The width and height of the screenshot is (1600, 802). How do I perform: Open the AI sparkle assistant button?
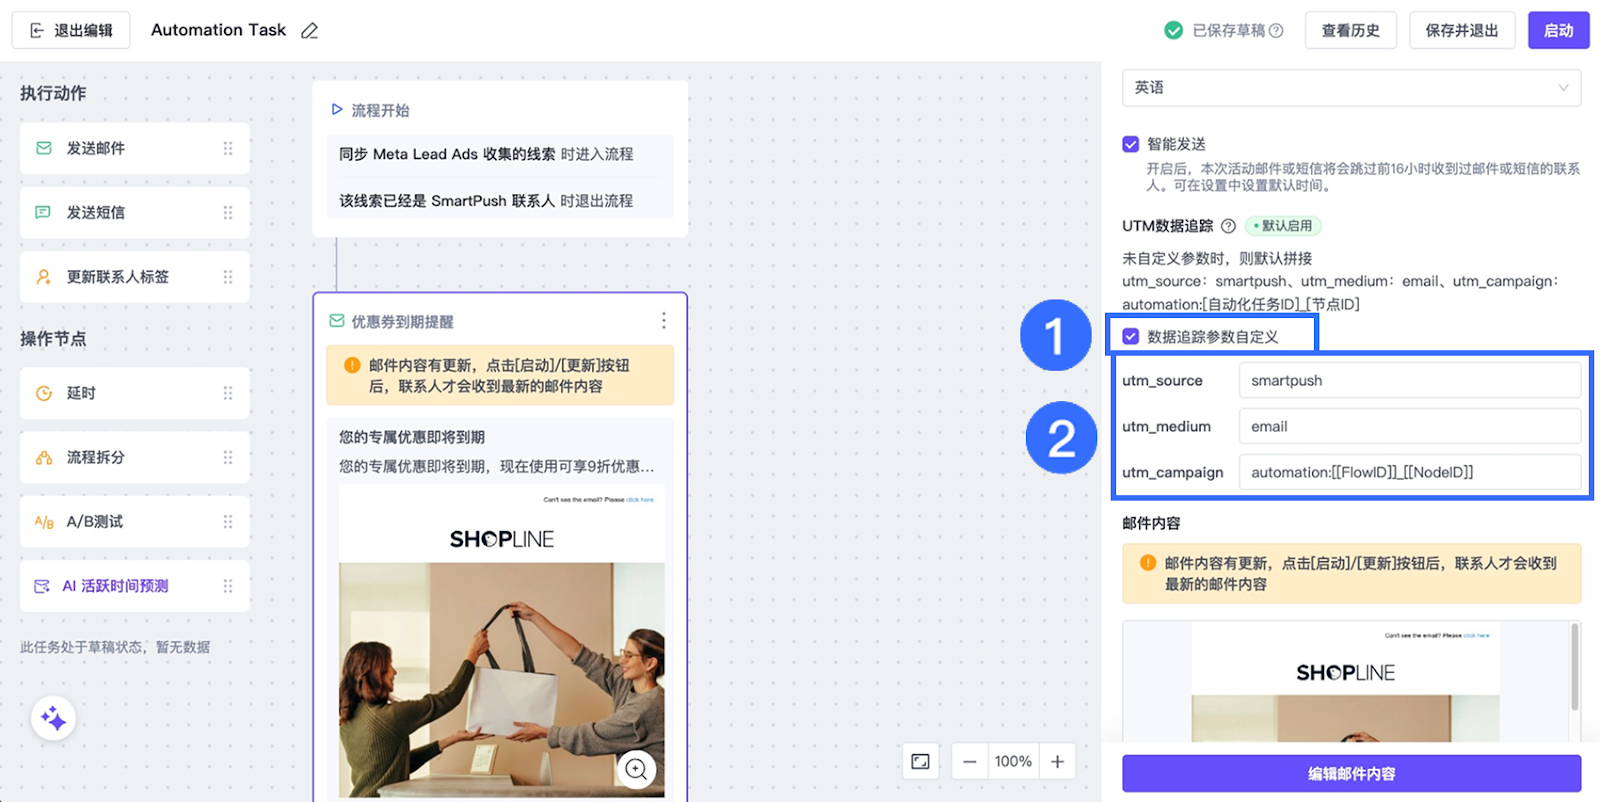click(53, 719)
